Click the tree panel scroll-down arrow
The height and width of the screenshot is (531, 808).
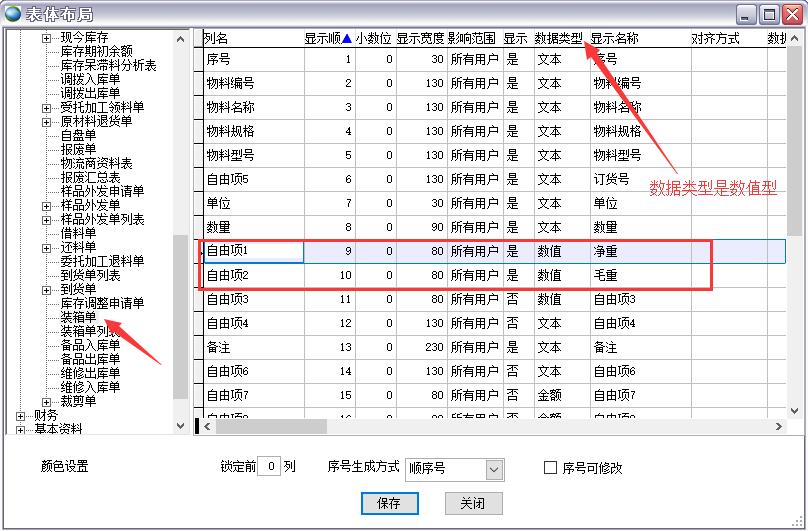click(x=181, y=425)
